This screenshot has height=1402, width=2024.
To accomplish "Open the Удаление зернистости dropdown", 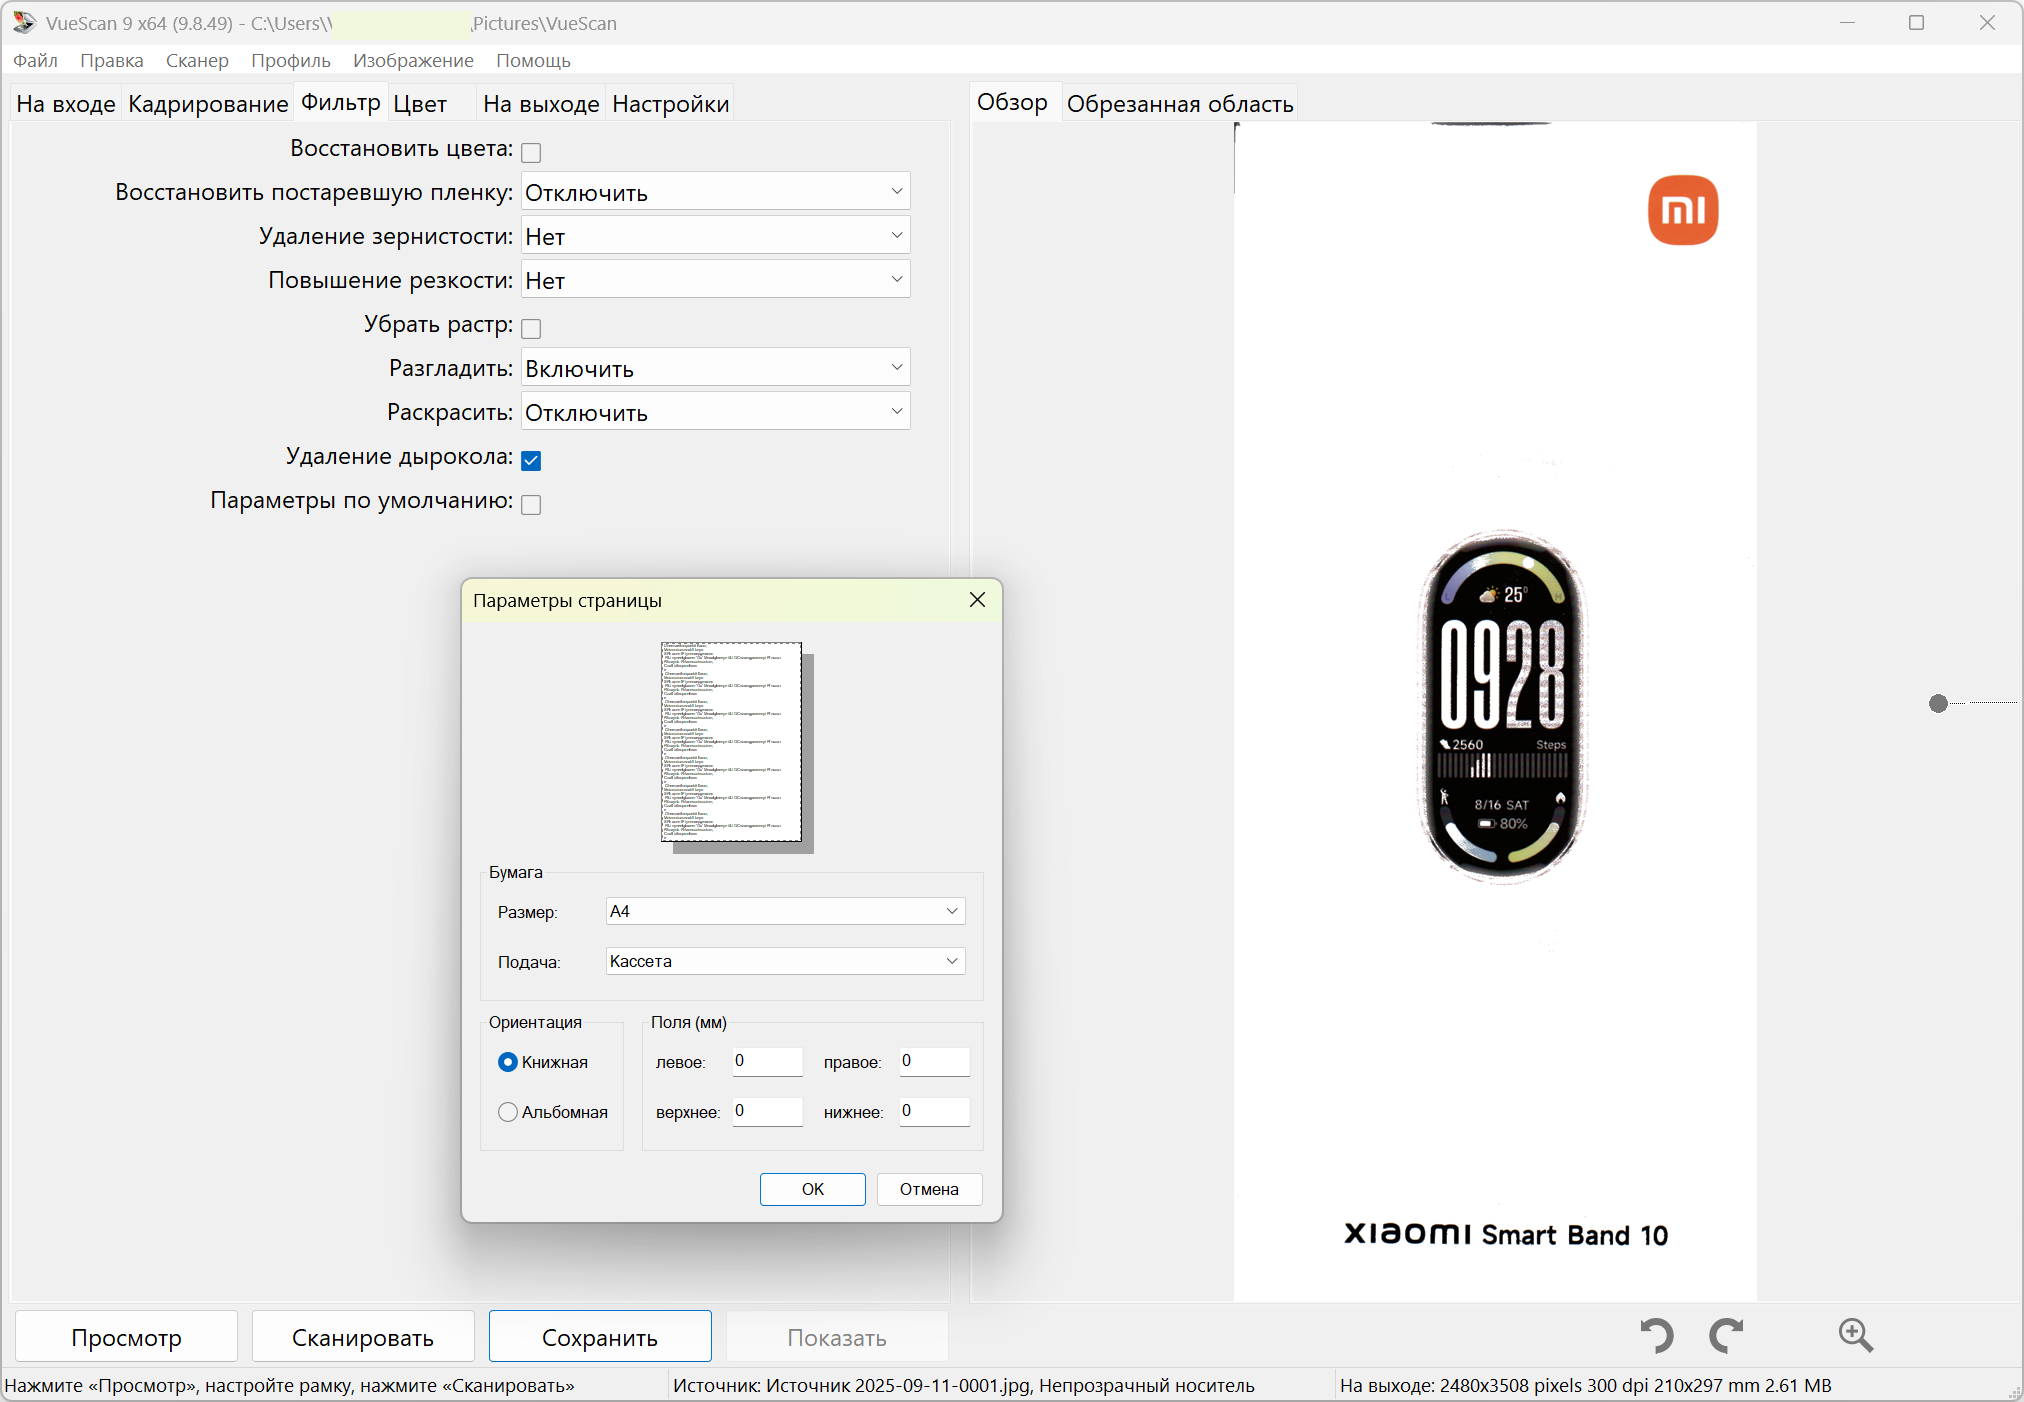I will click(x=715, y=236).
